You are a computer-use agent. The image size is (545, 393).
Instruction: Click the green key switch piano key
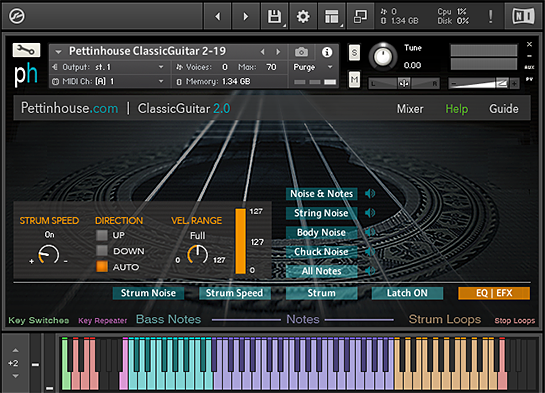tap(66, 363)
